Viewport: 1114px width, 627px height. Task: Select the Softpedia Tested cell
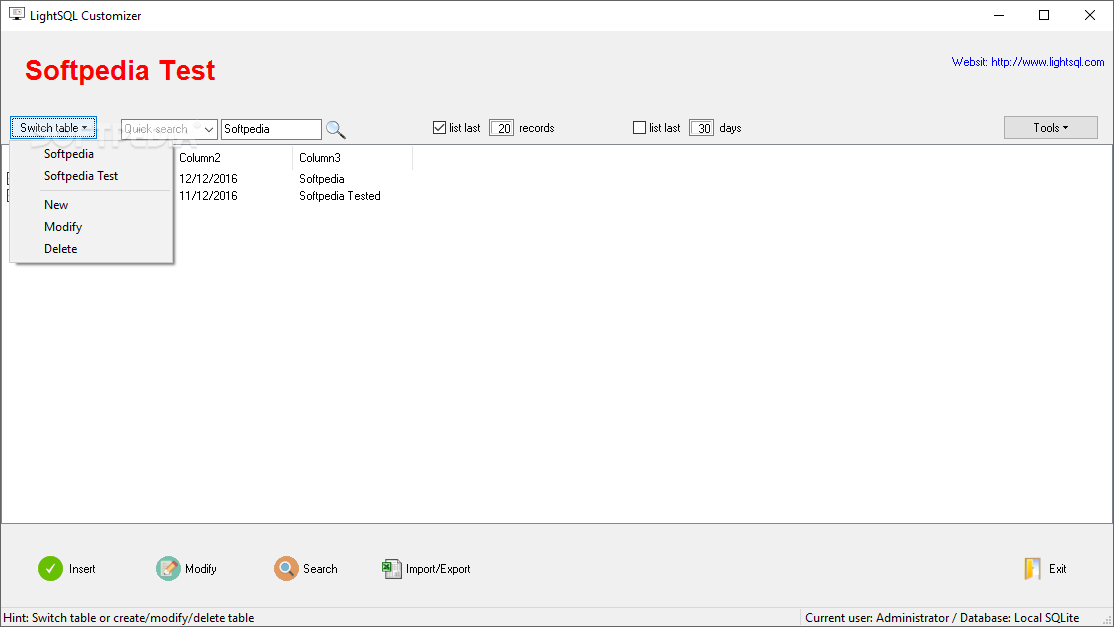[340, 196]
